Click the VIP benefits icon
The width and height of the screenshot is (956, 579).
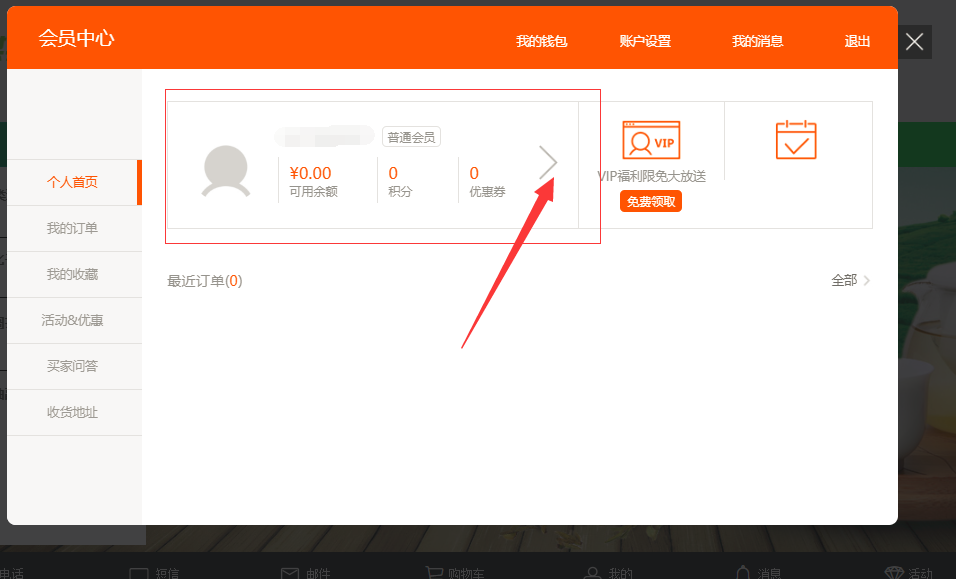click(x=651, y=140)
